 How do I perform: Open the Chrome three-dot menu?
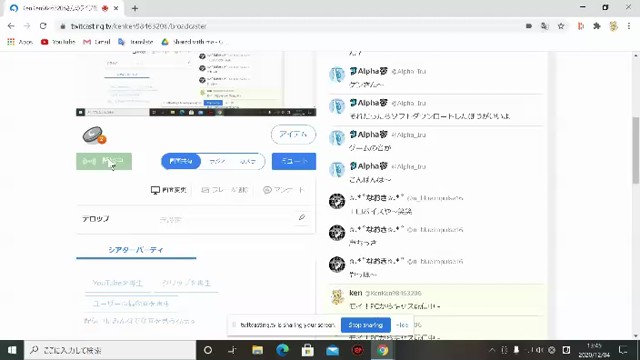coord(629,26)
